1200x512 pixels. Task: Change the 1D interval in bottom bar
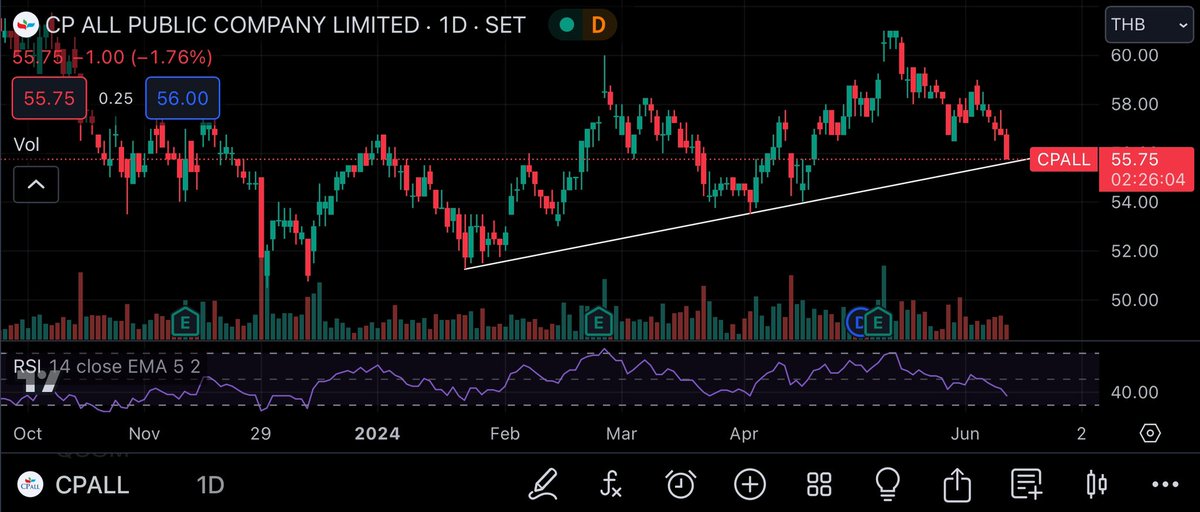coord(210,486)
